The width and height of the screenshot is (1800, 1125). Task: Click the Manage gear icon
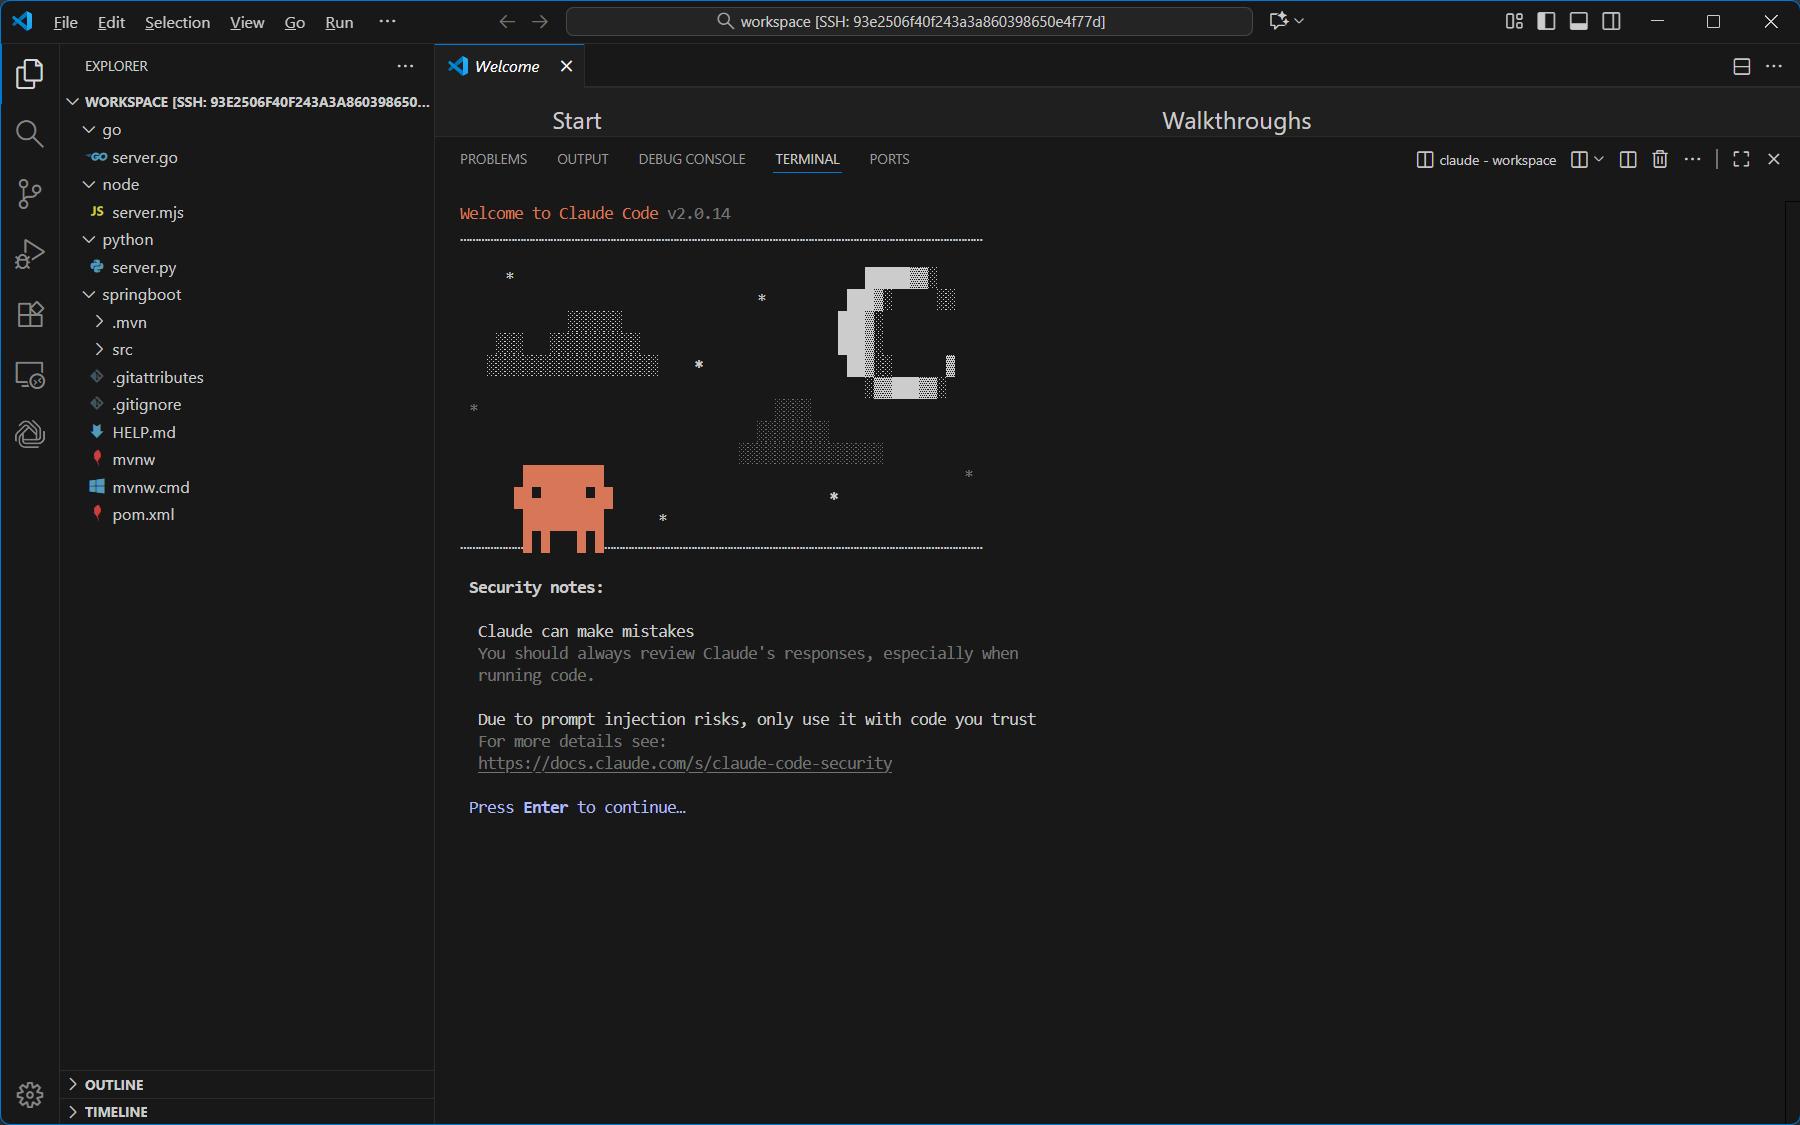(x=30, y=1095)
